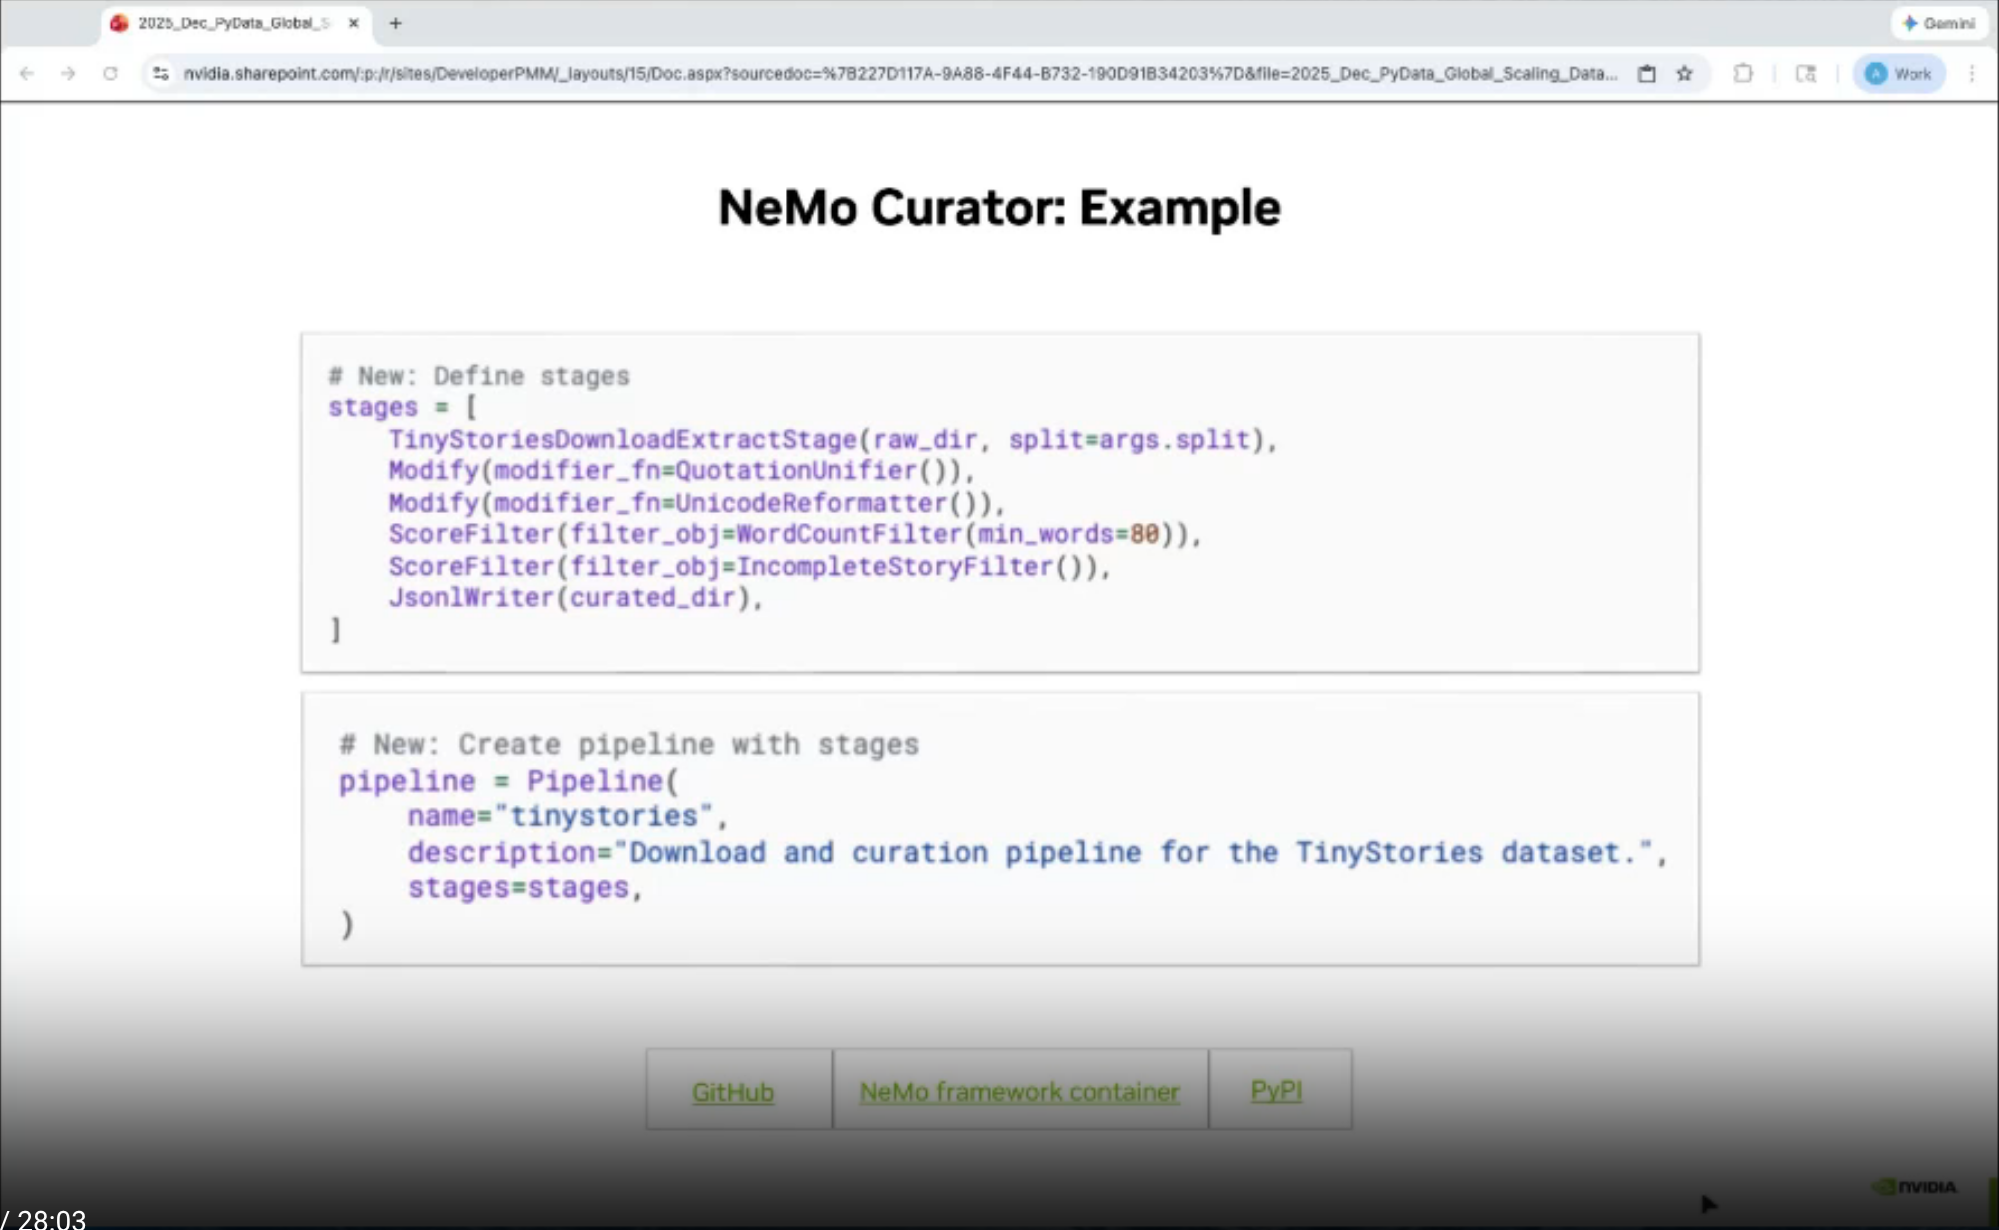Click the Pipeline creation code block
The height and width of the screenshot is (1230, 1999).
pos(1000,829)
